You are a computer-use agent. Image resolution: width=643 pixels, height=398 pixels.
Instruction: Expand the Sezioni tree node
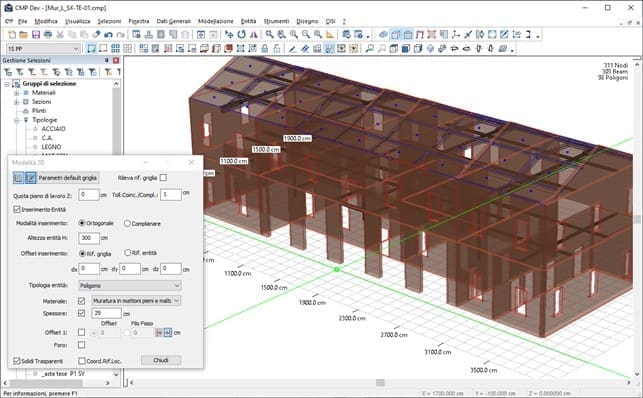tap(17, 102)
